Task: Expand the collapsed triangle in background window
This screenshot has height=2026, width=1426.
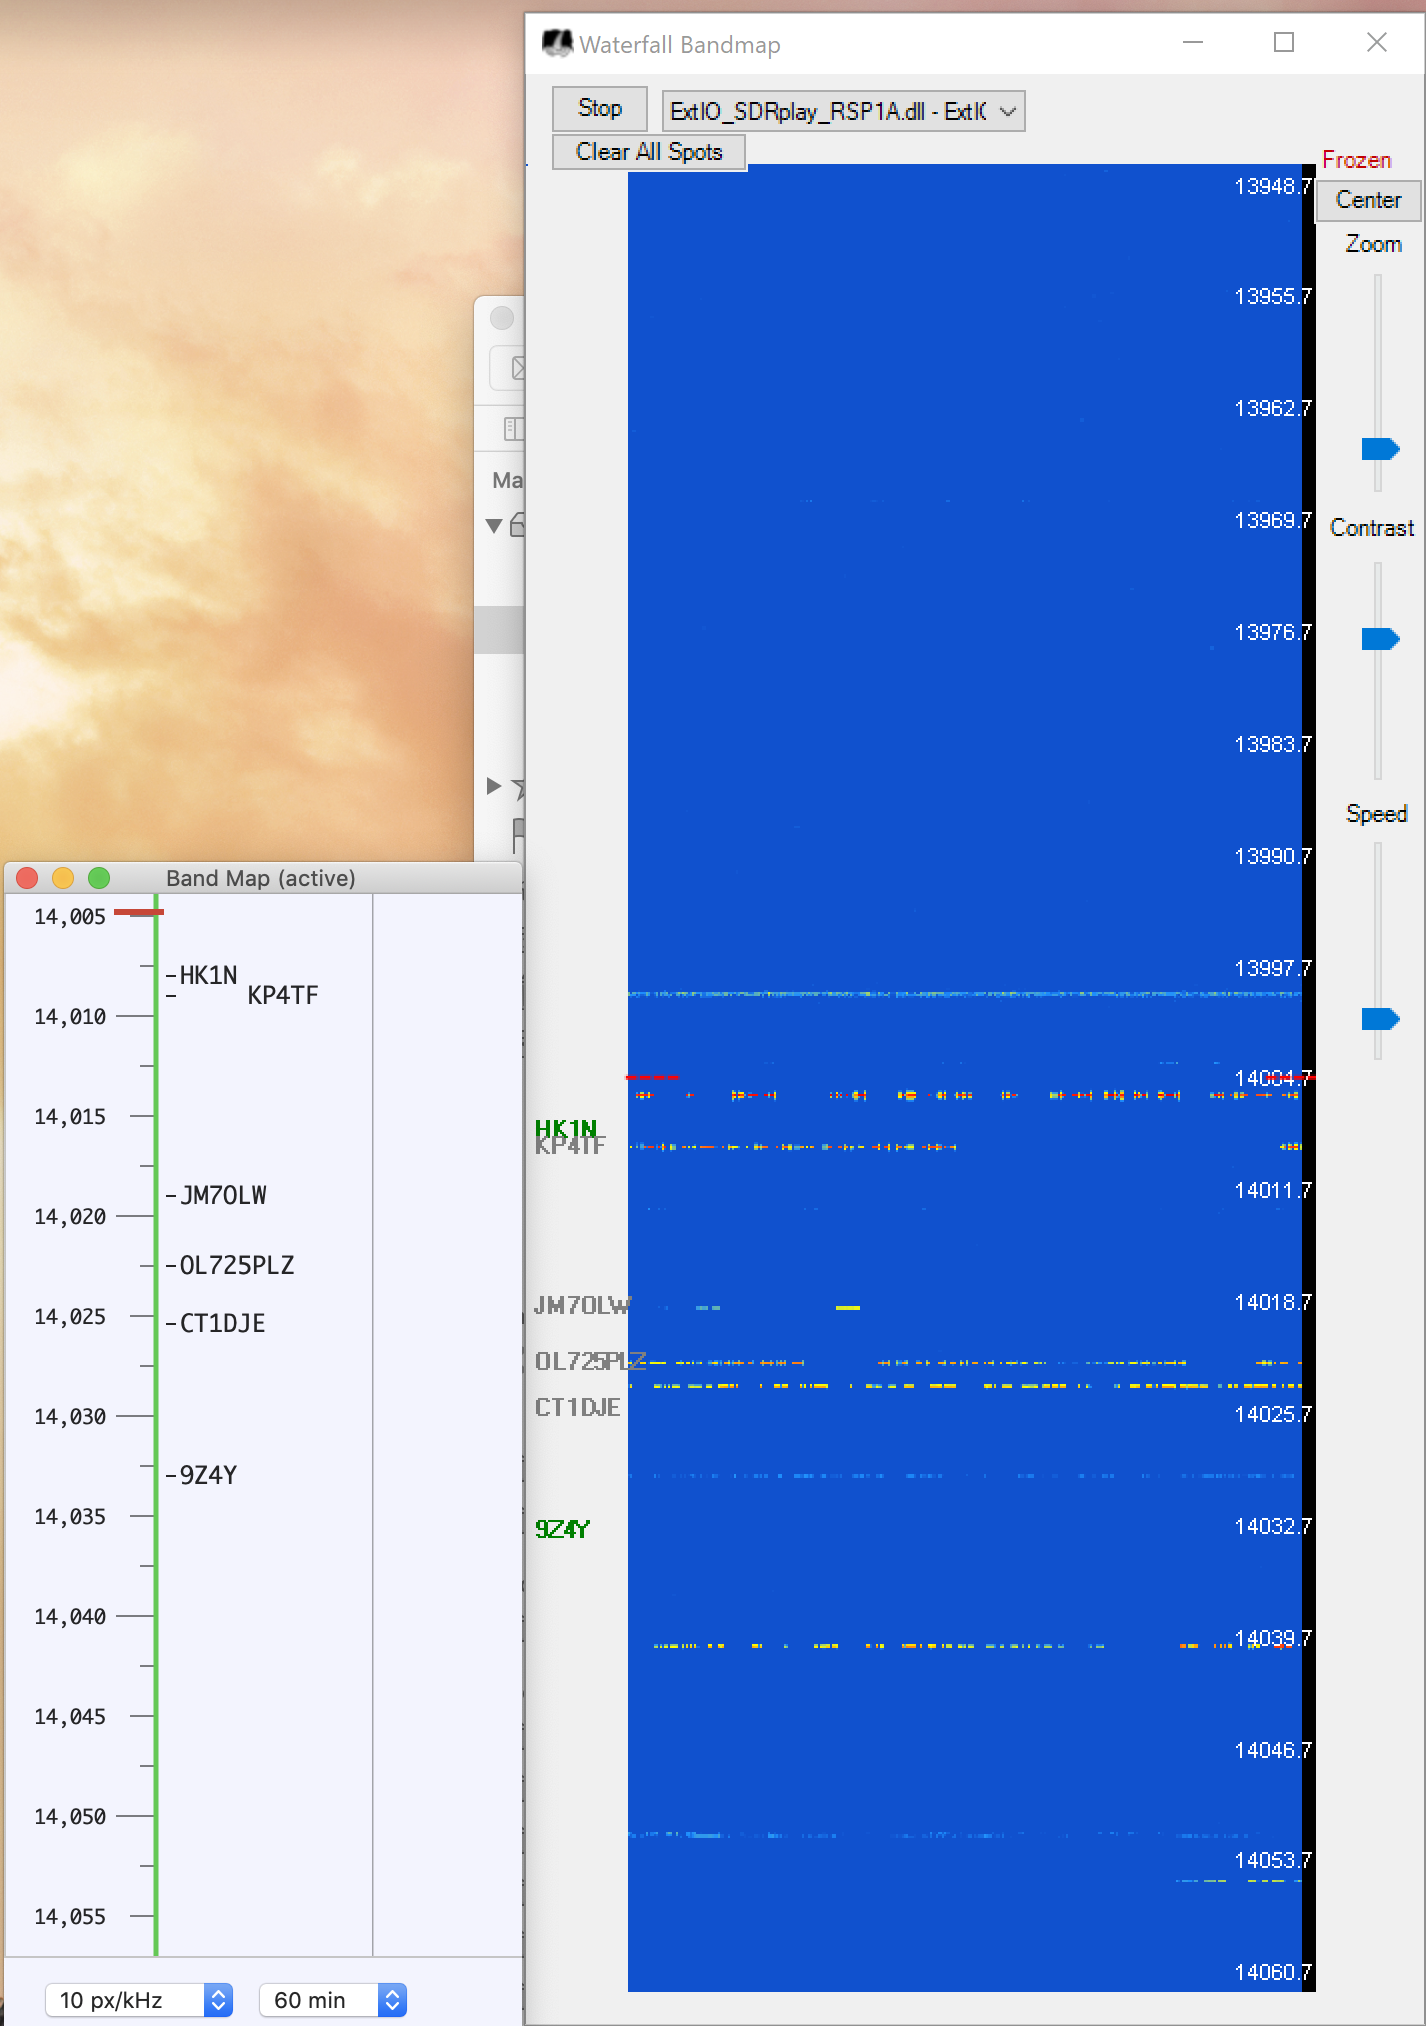Action: click(493, 786)
